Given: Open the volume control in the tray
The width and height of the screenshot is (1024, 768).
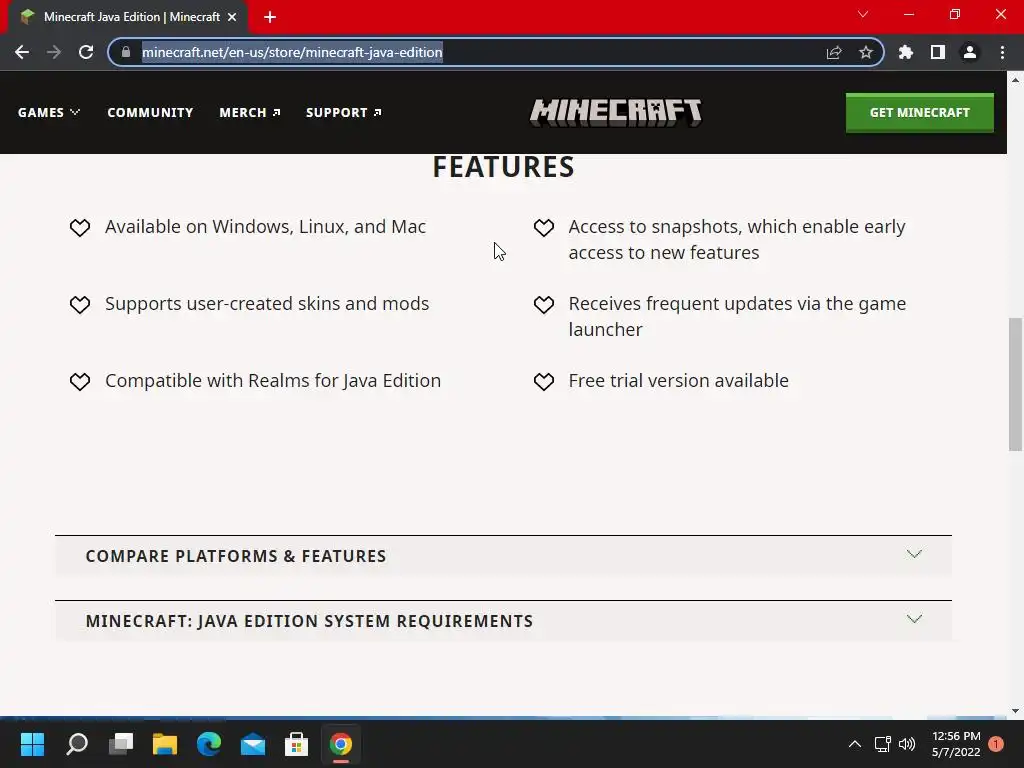Looking at the screenshot, I should (907, 744).
